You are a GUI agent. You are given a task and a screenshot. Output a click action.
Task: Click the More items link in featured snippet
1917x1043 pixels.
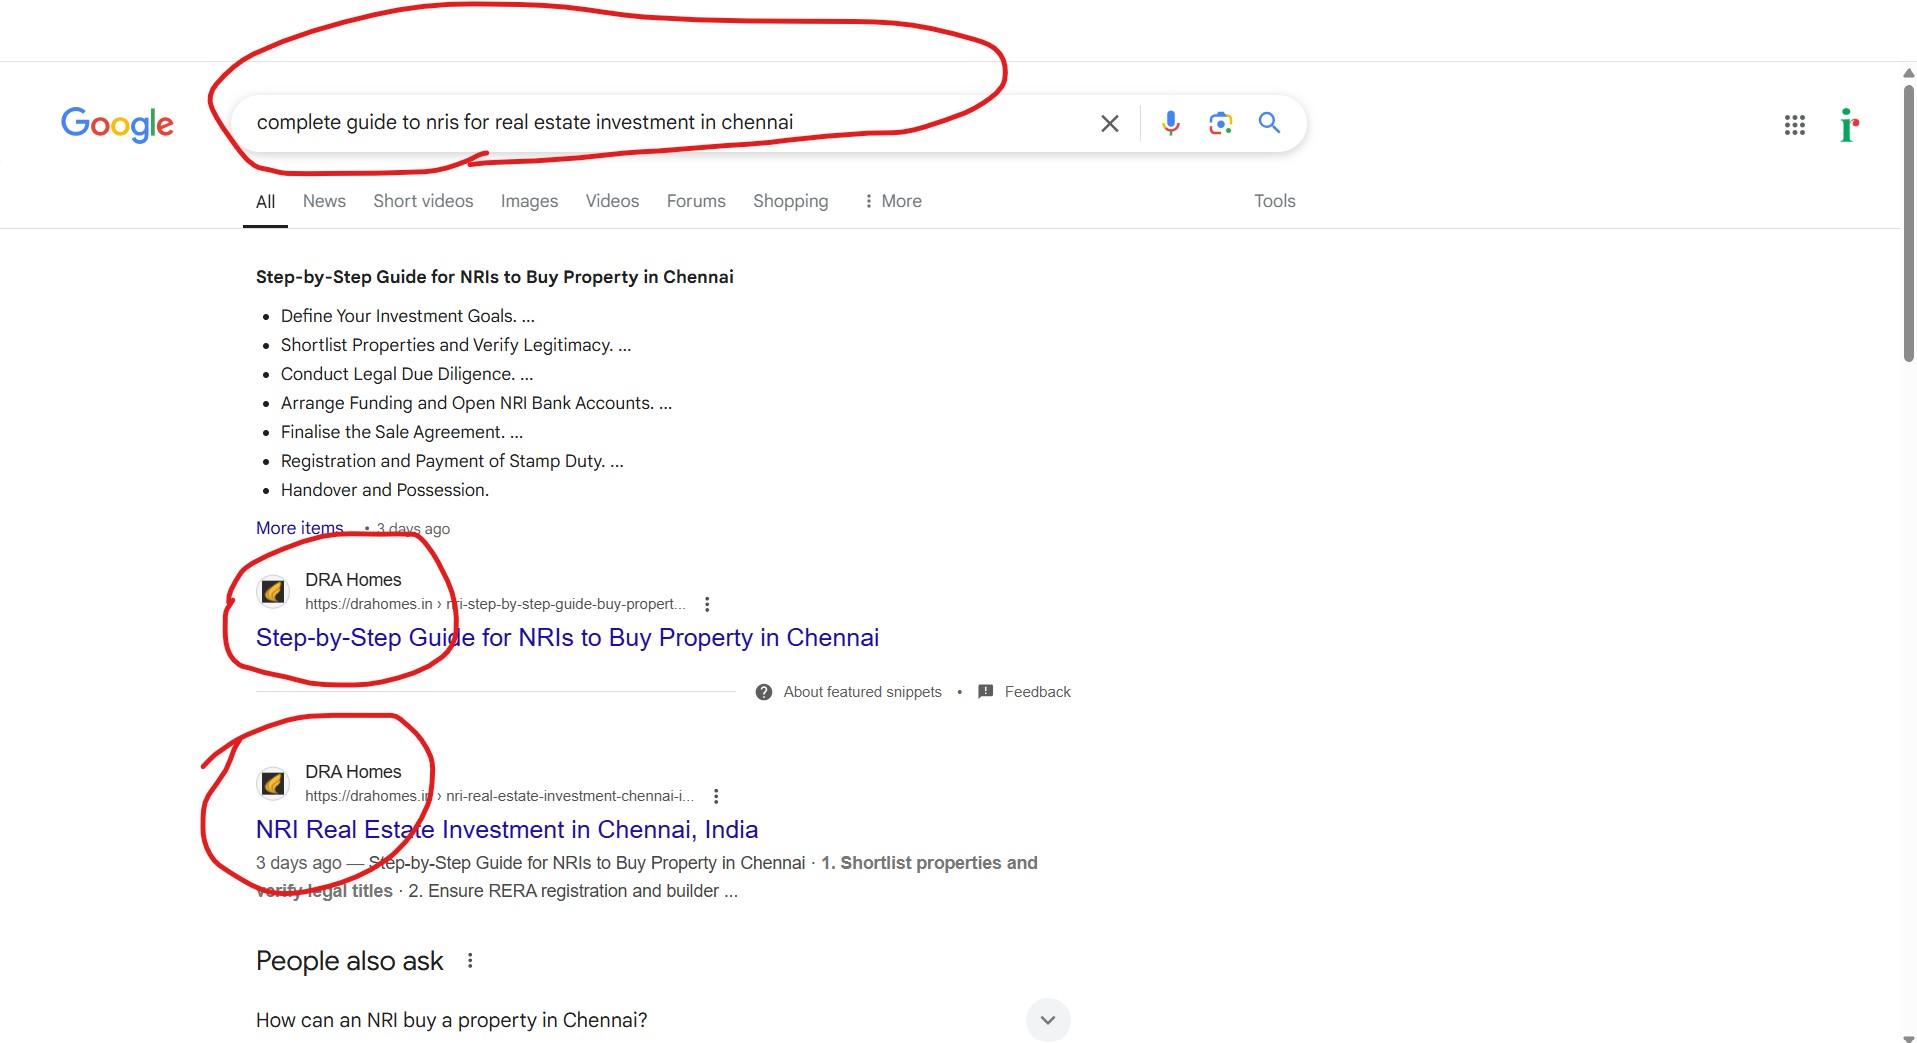point(298,527)
